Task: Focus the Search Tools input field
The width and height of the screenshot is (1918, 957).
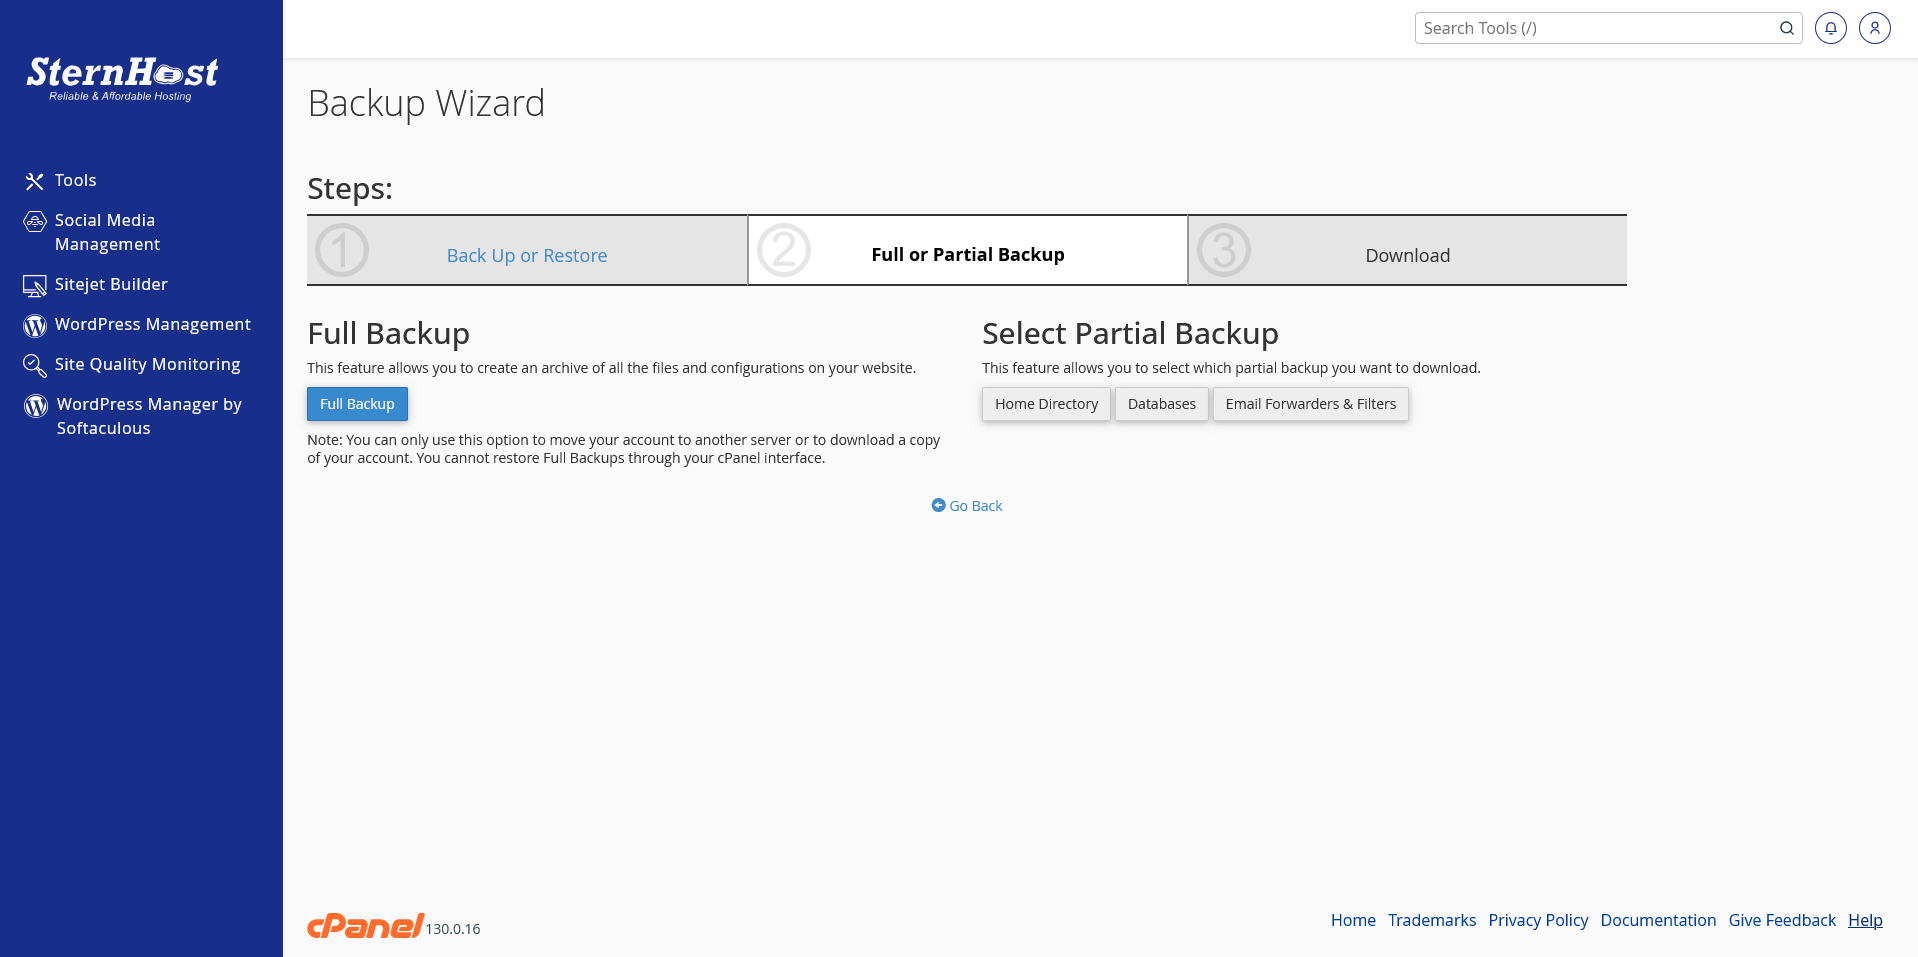Action: click(1595, 28)
